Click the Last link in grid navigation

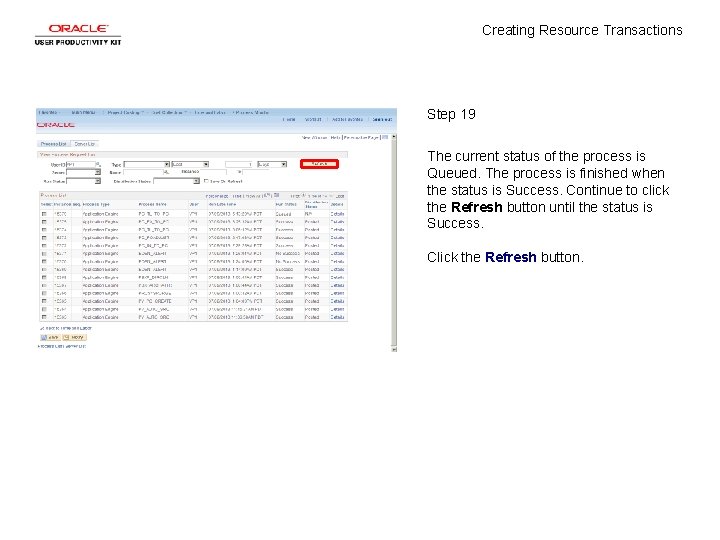point(340,196)
